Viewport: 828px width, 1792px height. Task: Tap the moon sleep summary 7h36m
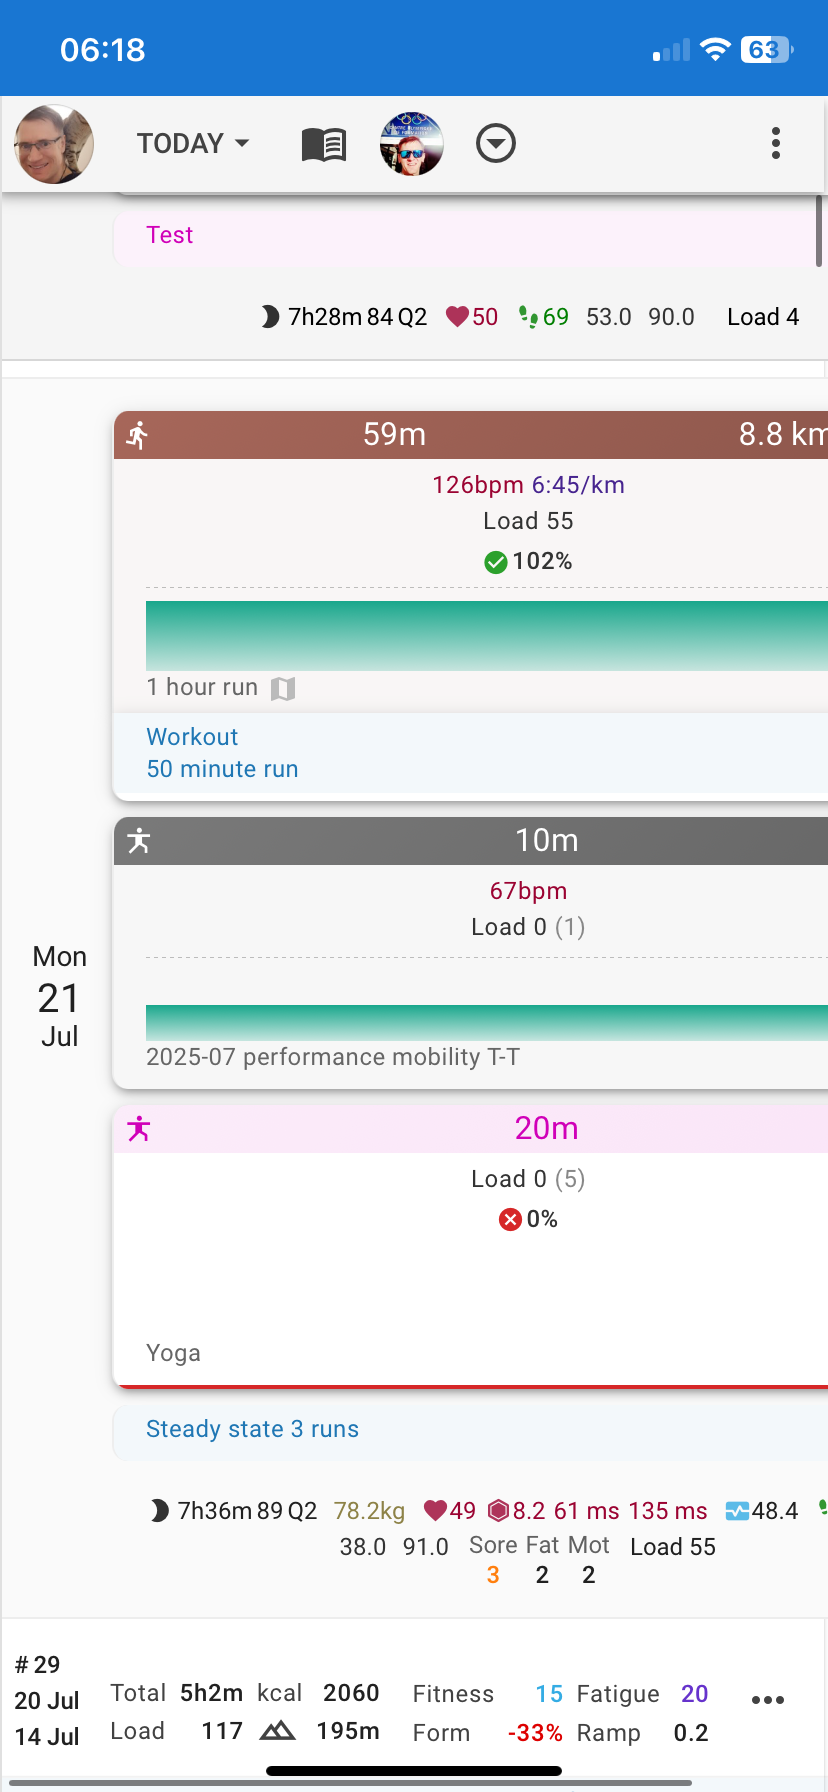tap(214, 1511)
